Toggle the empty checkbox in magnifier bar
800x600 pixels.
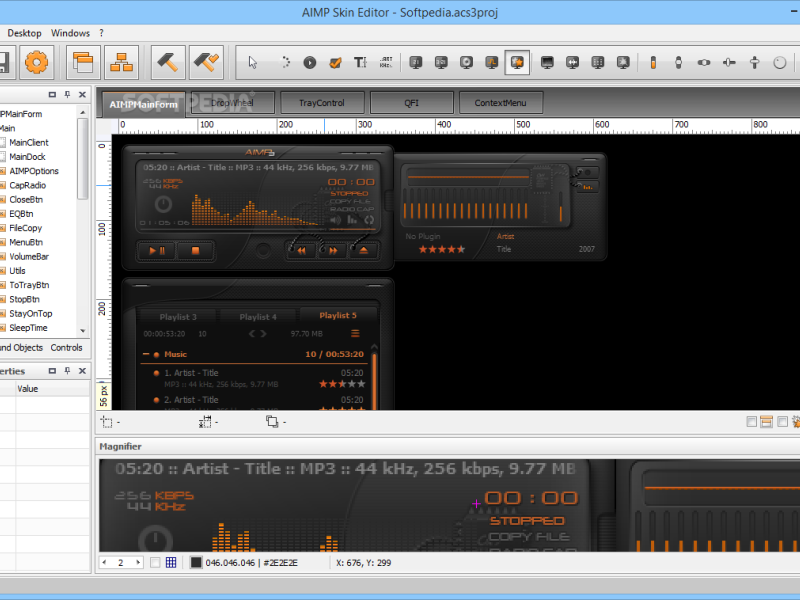click(155, 562)
